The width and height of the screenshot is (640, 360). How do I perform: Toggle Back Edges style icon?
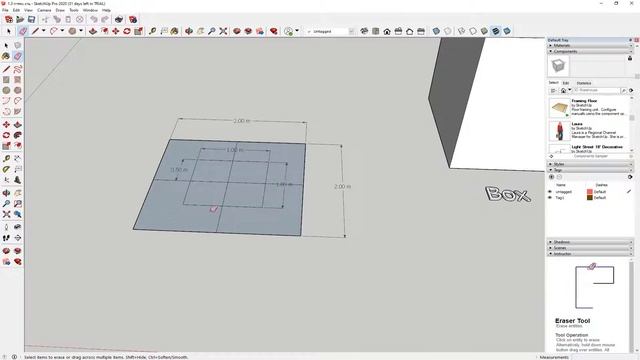click(448, 31)
